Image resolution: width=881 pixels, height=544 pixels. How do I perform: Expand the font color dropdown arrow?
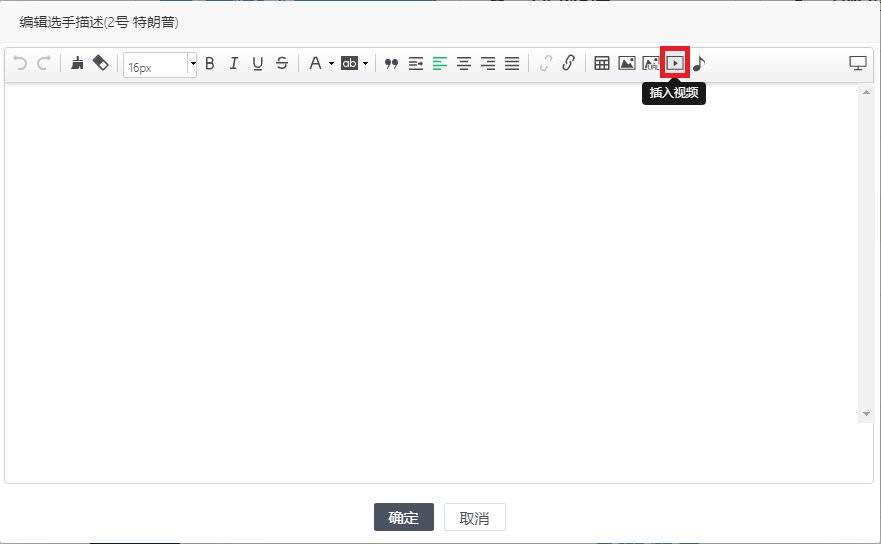click(331, 64)
